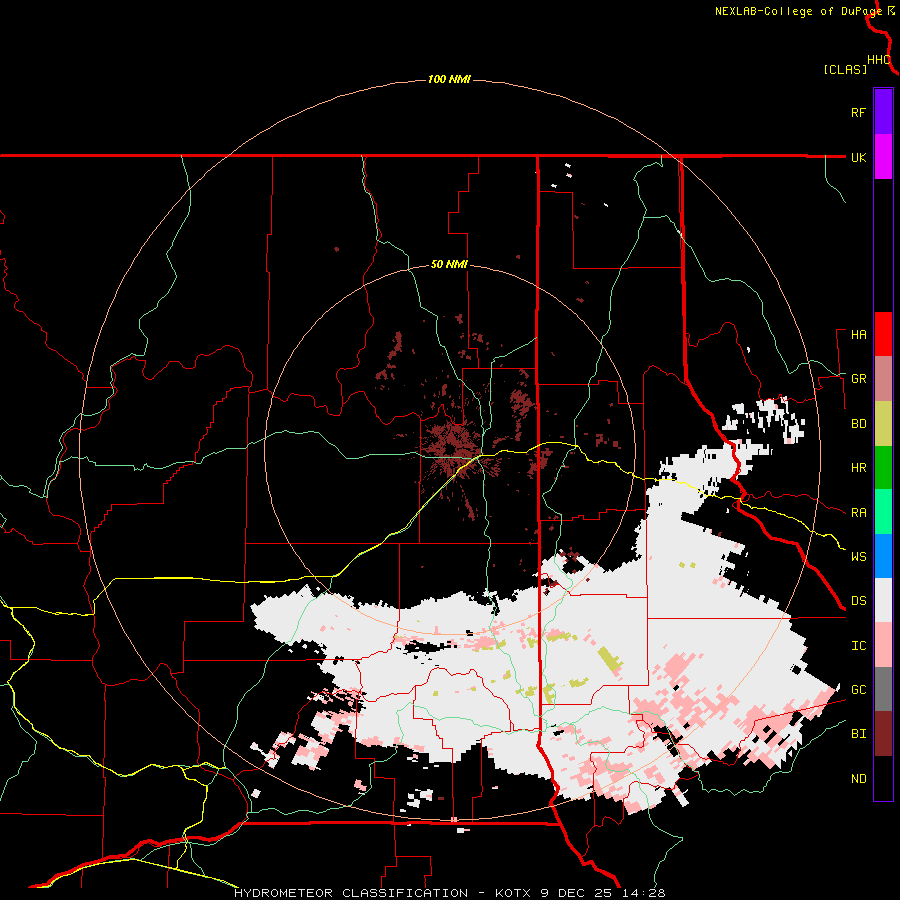The height and width of the screenshot is (900, 900).
Task: Click the IC ice crystals pink swatch
Action: click(883, 645)
